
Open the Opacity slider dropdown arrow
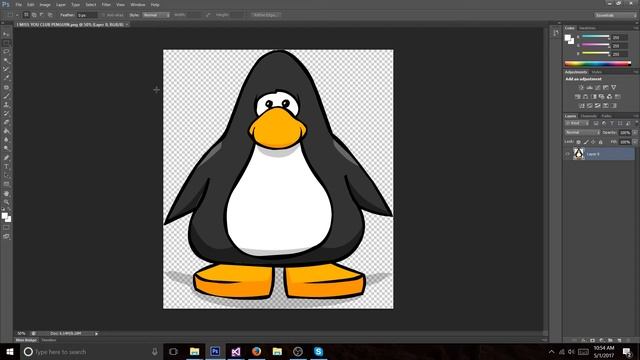[635, 132]
